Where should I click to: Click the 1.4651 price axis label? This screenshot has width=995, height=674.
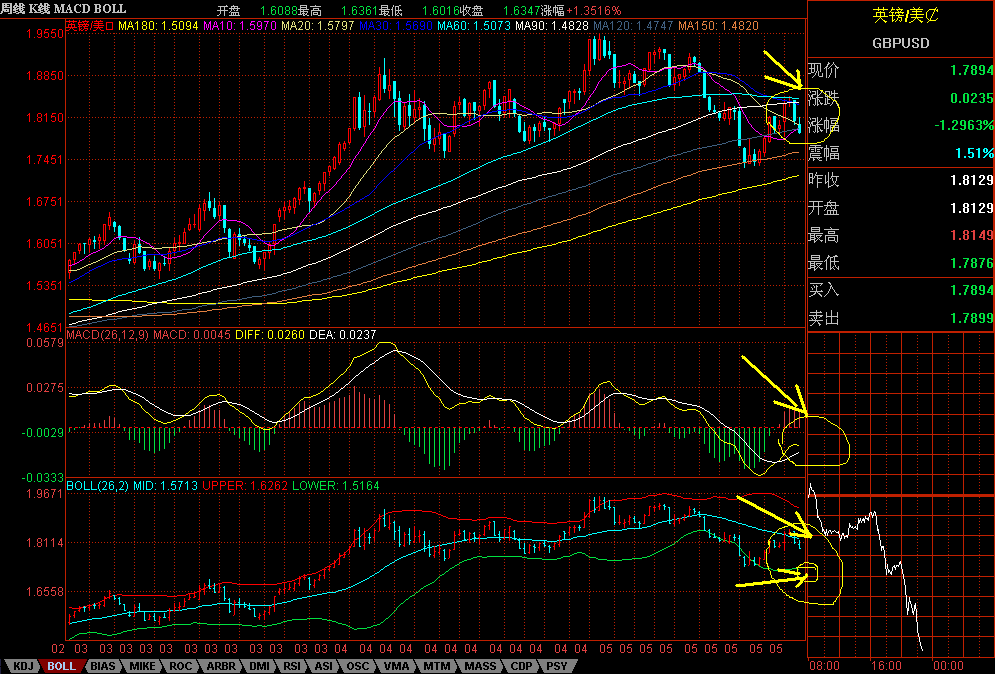(45, 328)
